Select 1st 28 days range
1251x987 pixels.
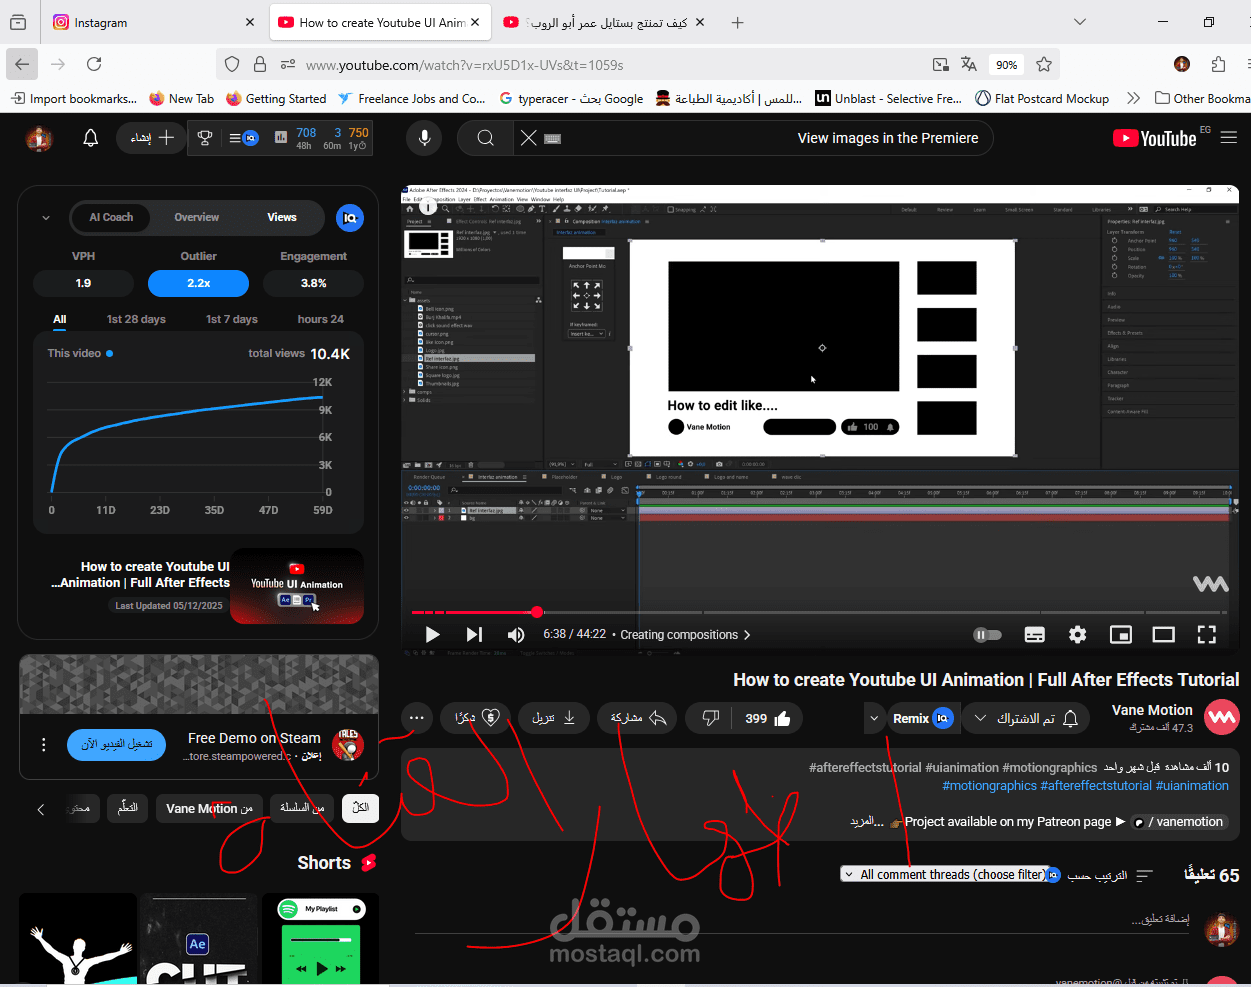click(x=136, y=319)
